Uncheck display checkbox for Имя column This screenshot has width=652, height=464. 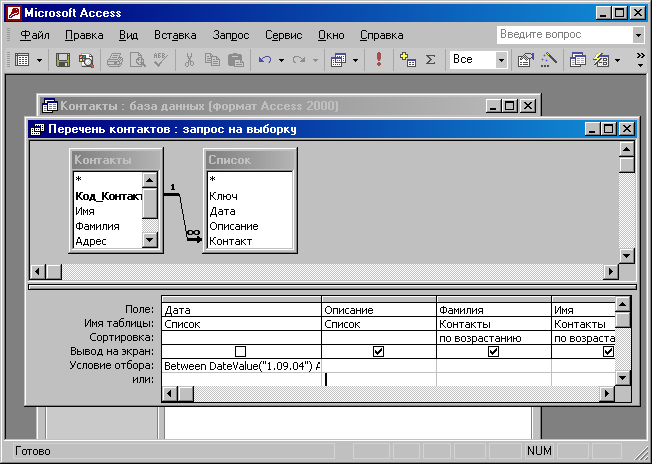(x=608, y=352)
